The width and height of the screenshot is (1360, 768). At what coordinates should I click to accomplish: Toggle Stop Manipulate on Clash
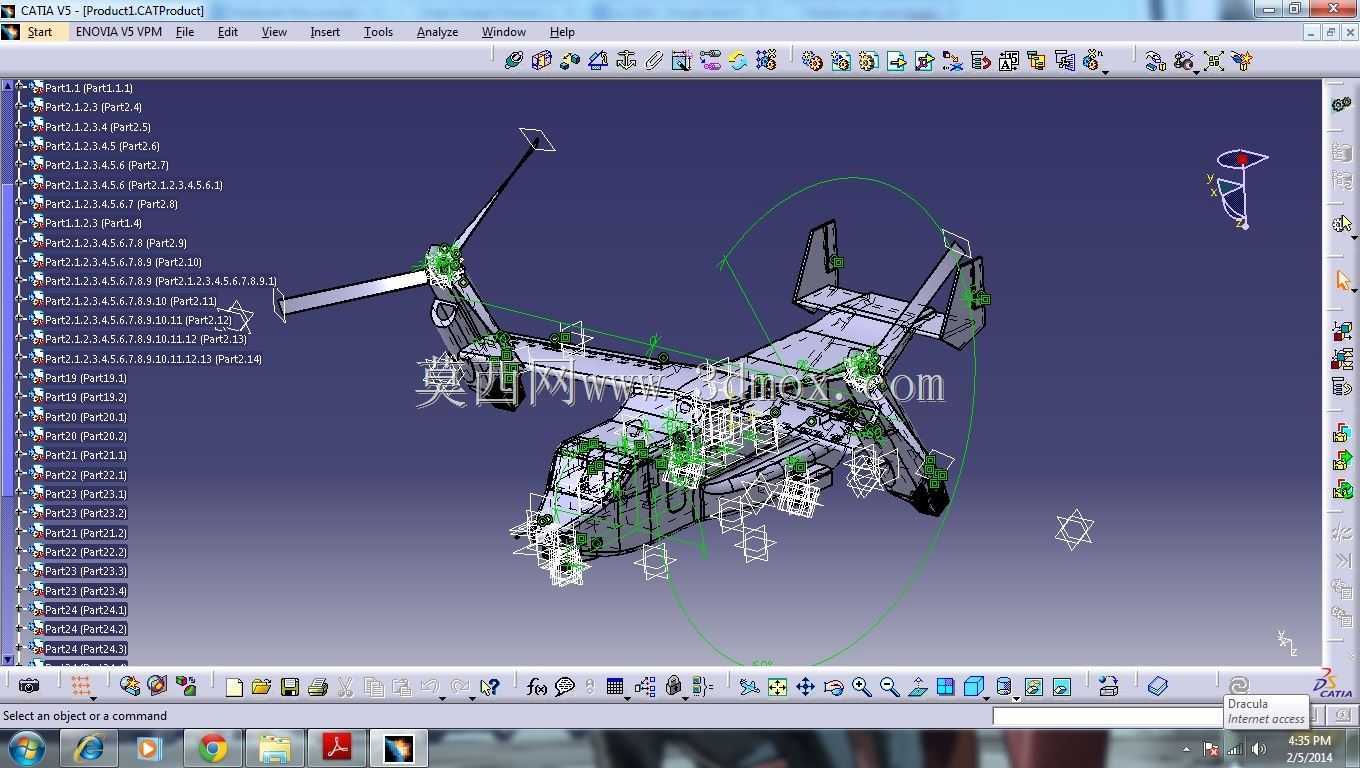click(1242, 61)
